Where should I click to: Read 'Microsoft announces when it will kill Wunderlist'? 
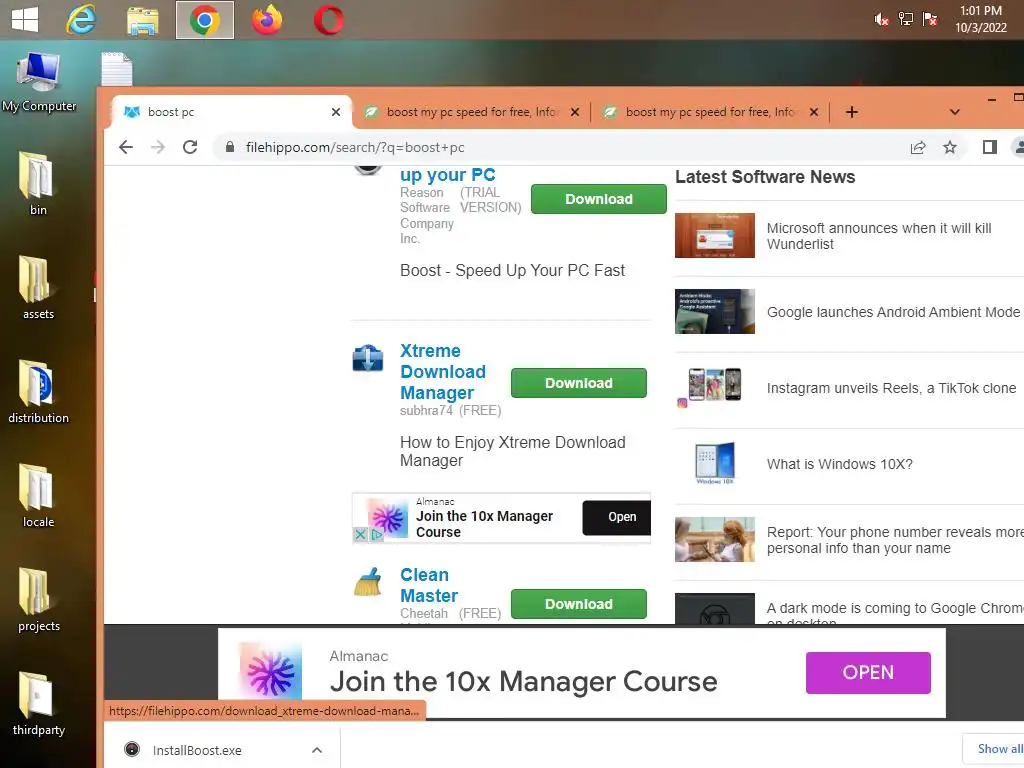878,236
